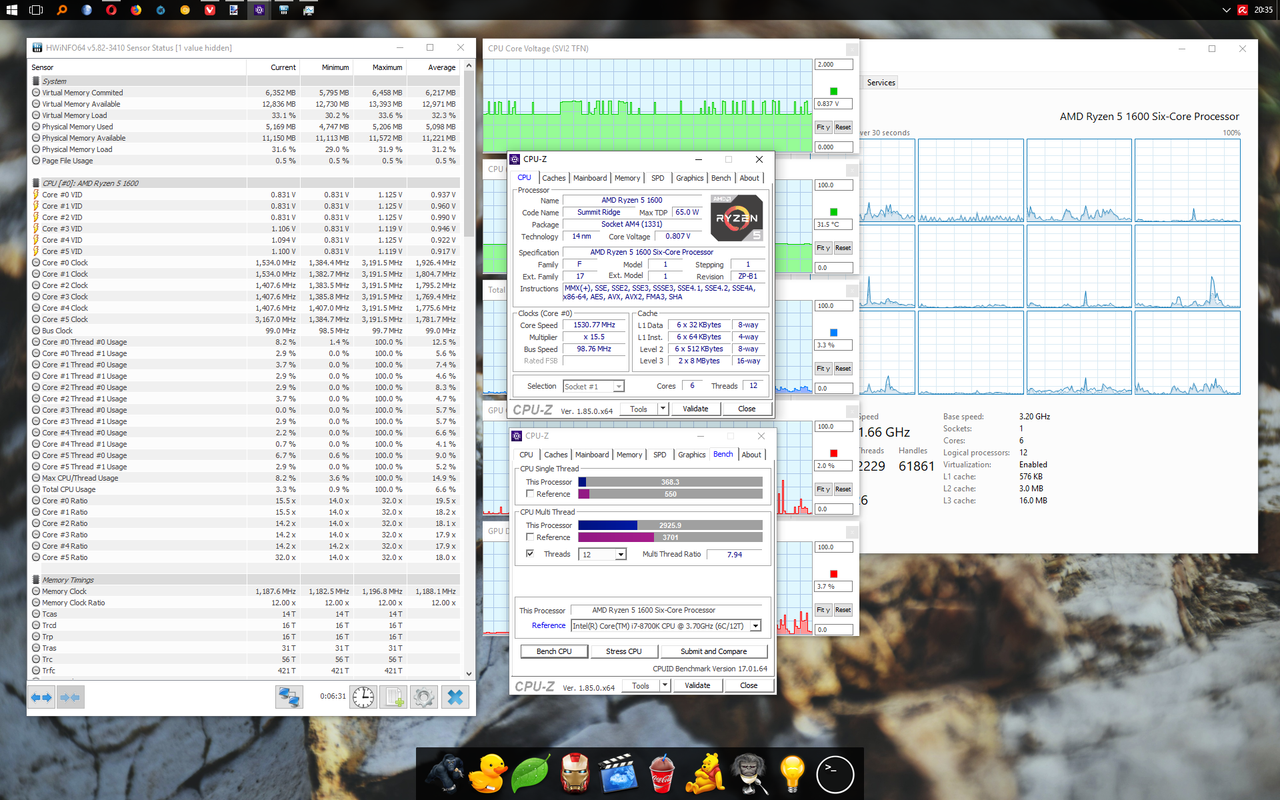Open the Threads count dropdown showing 12
The width and height of the screenshot is (1280, 800).
[603, 554]
